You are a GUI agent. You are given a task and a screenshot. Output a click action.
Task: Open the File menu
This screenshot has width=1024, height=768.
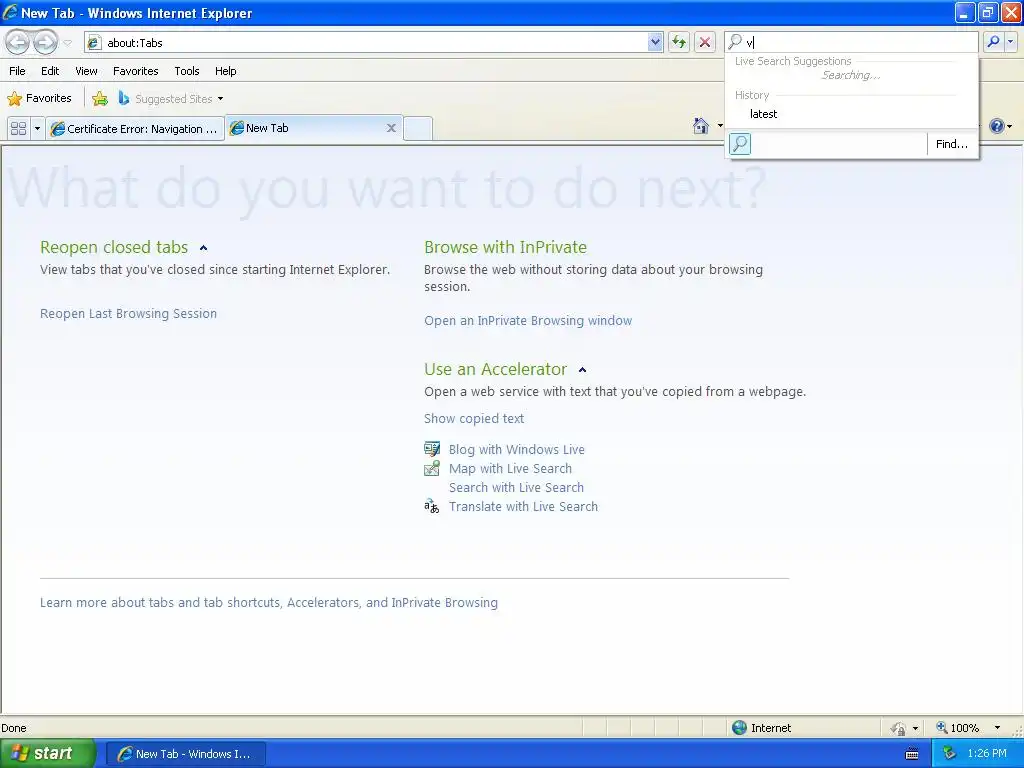point(18,71)
